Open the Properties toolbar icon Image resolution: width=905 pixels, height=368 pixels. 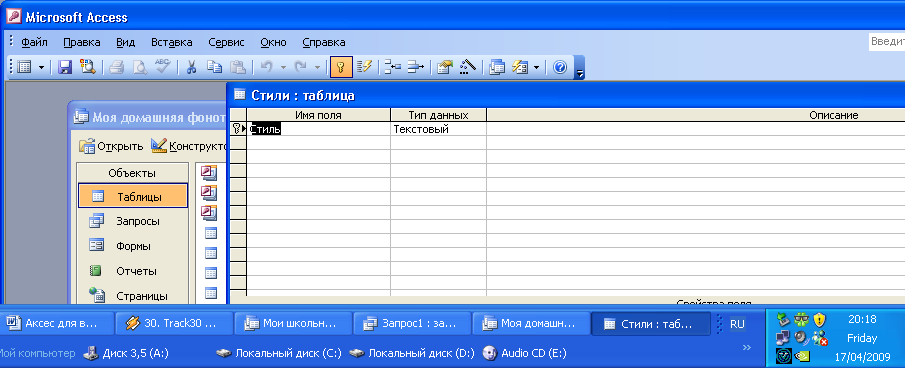click(x=444, y=67)
